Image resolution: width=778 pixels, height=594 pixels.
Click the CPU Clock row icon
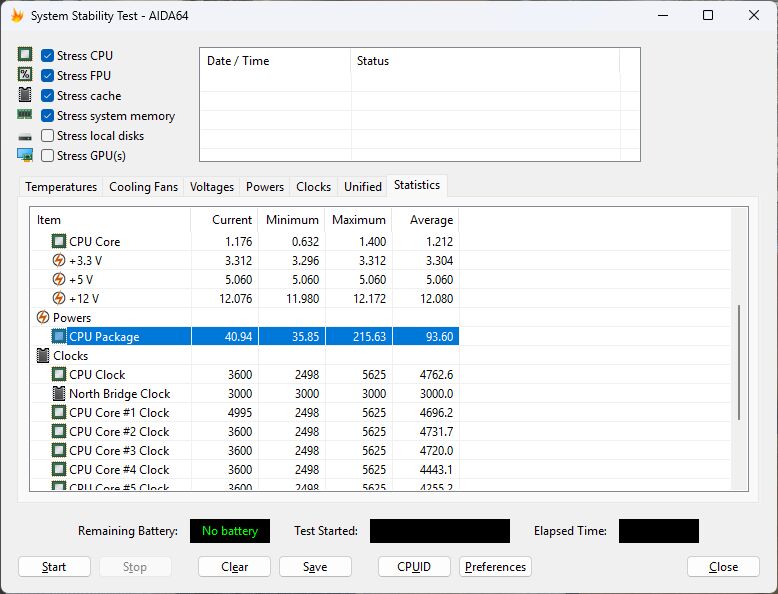59,374
